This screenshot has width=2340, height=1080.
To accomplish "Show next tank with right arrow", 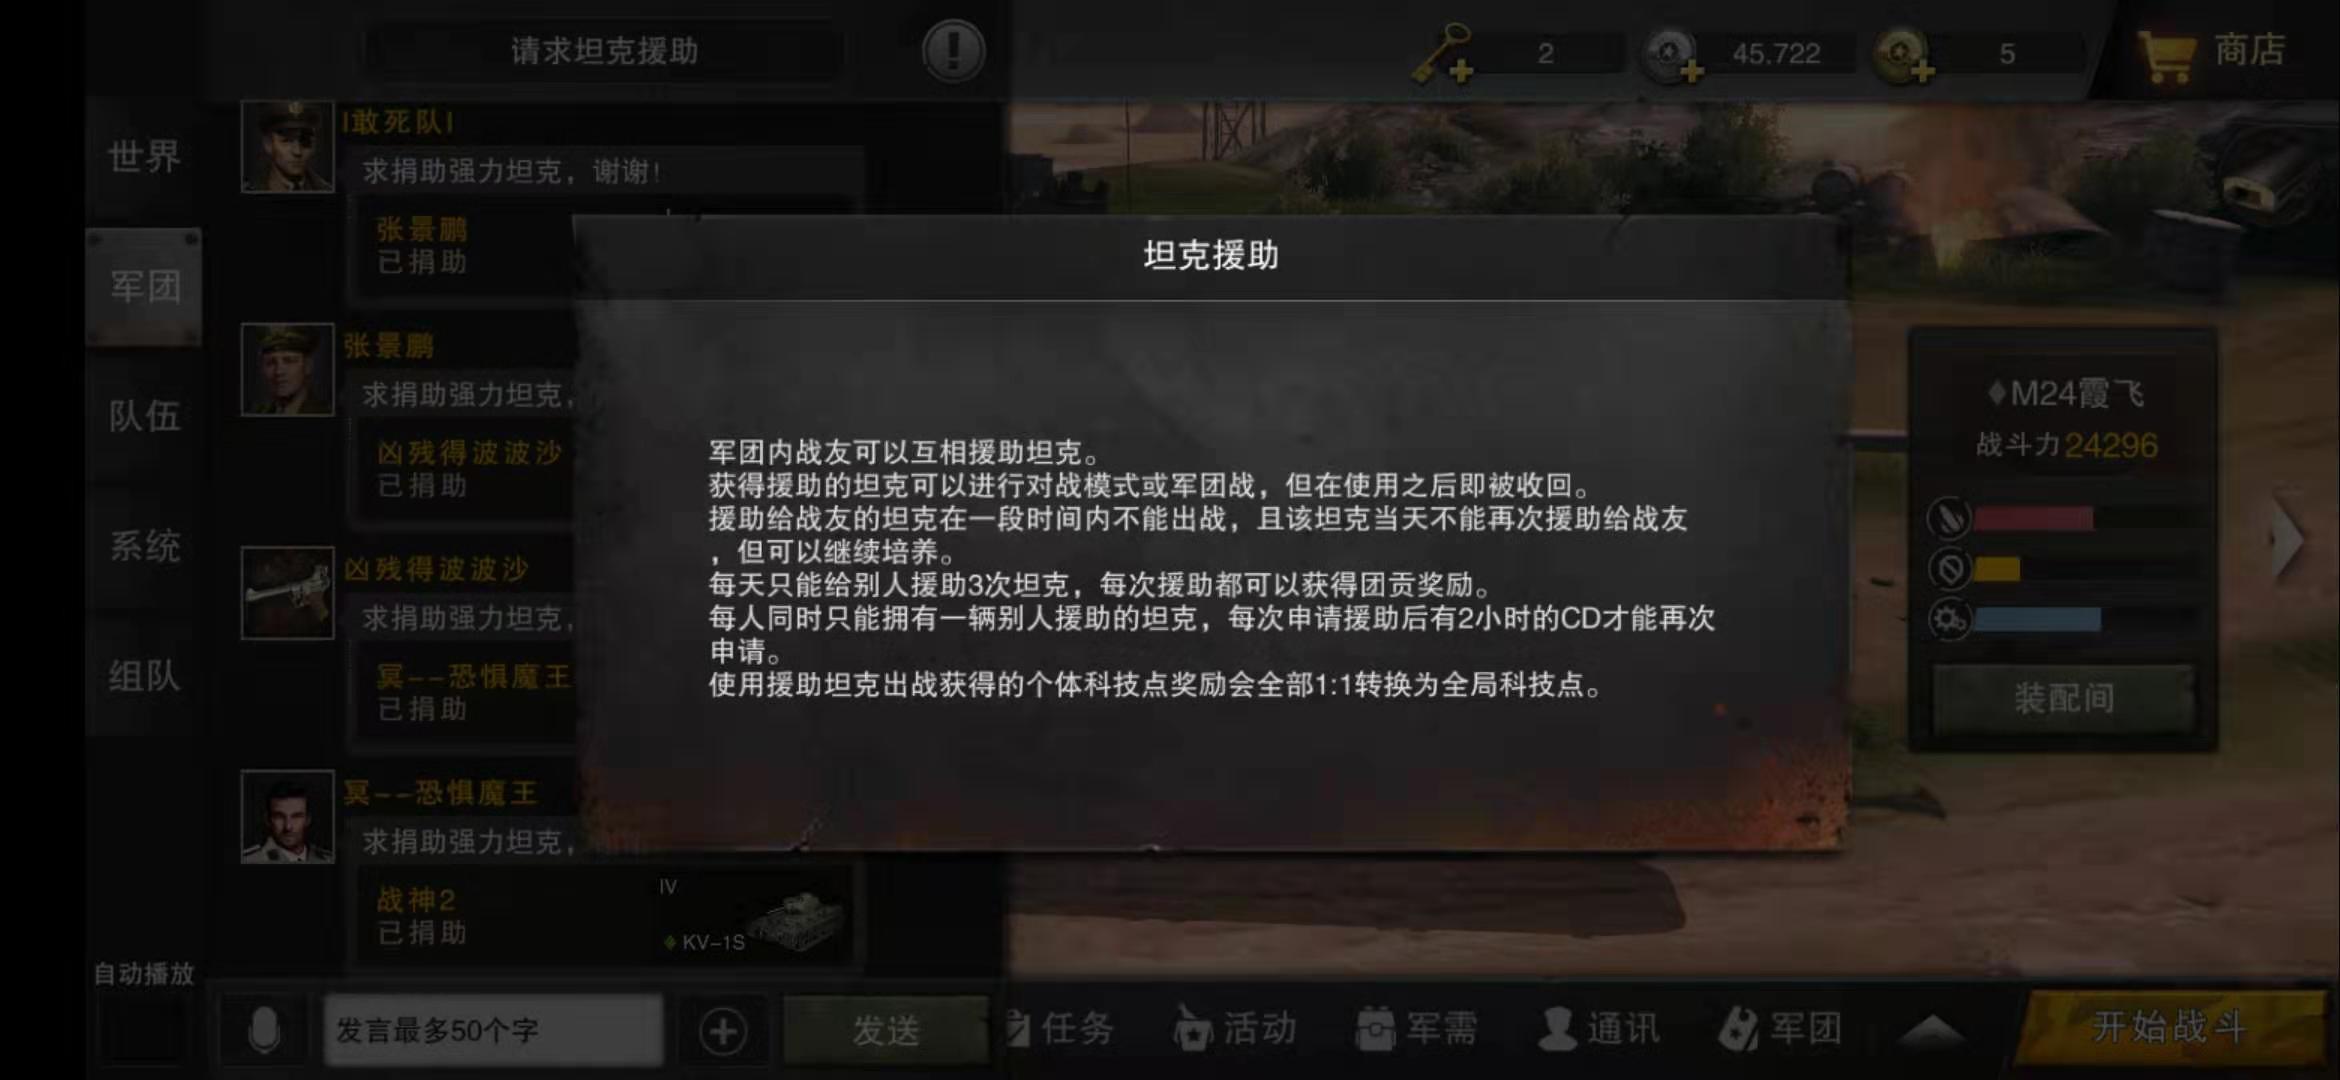I will coord(2289,538).
